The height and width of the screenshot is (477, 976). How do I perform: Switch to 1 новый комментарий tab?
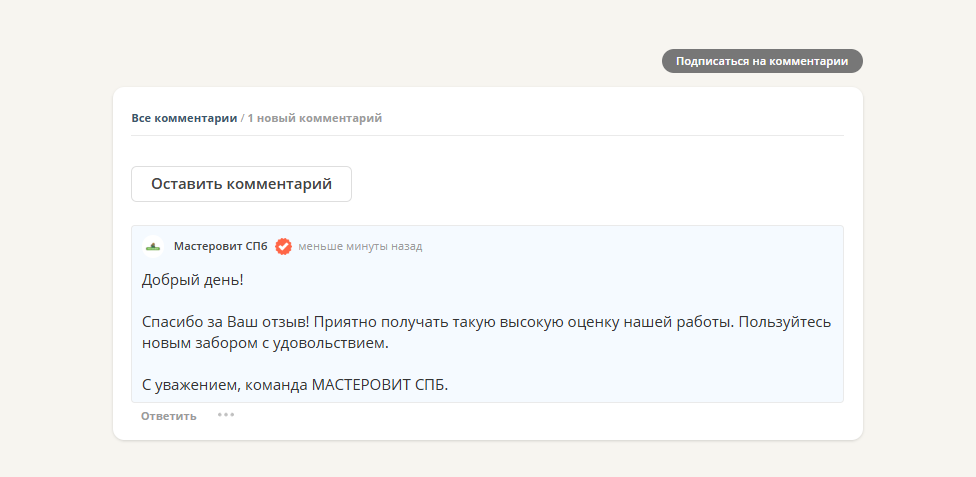tap(315, 118)
